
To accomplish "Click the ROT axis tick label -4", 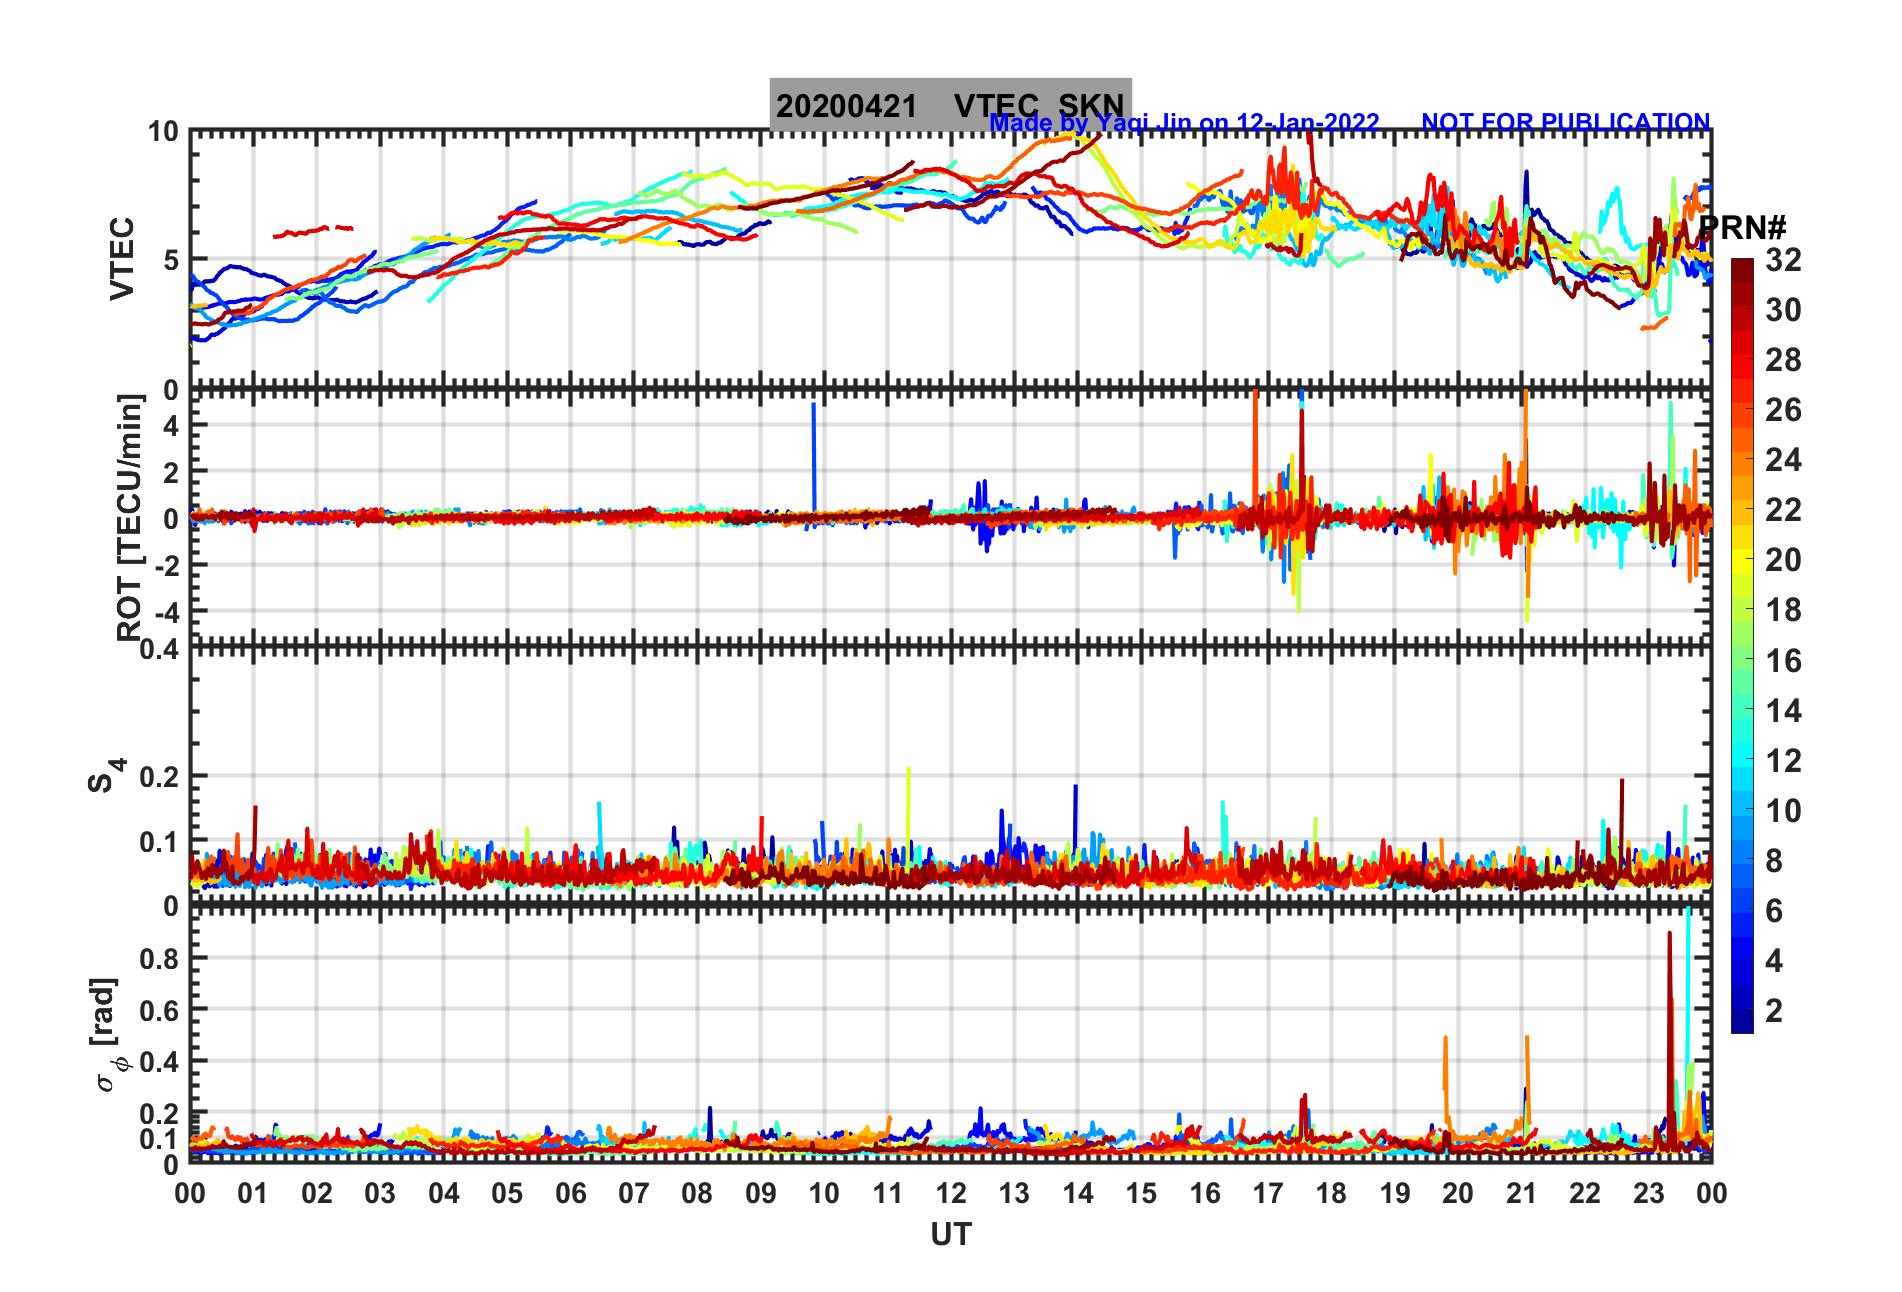I will point(165,610).
